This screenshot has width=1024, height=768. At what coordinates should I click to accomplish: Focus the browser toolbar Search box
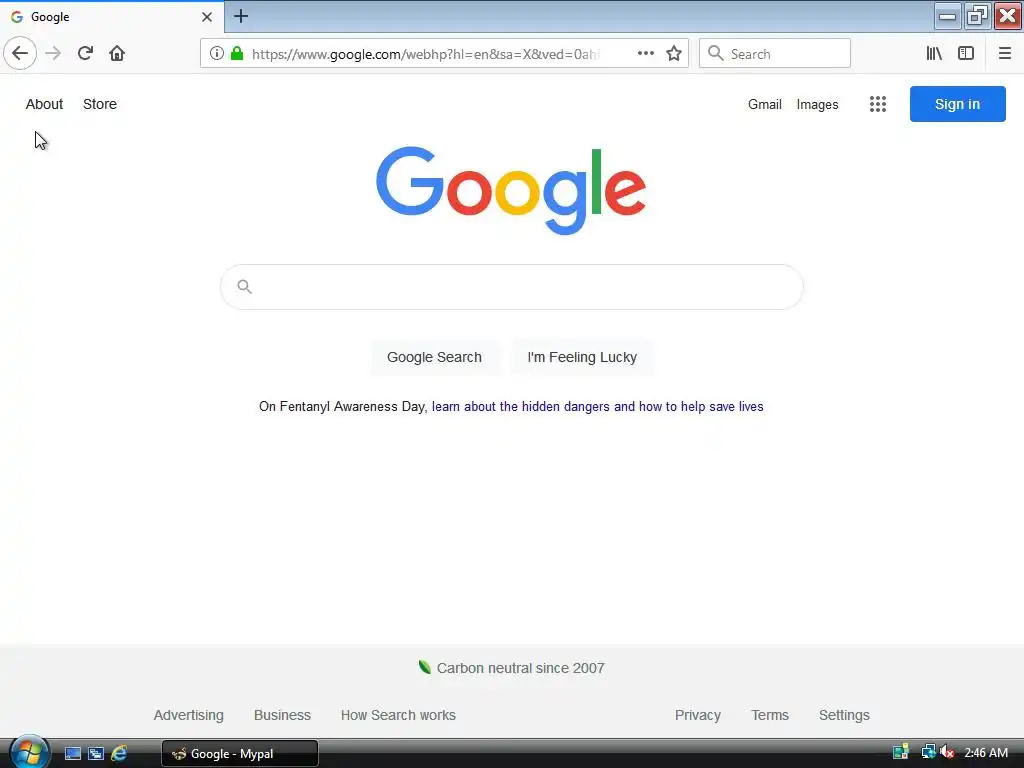tap(775, 53)
